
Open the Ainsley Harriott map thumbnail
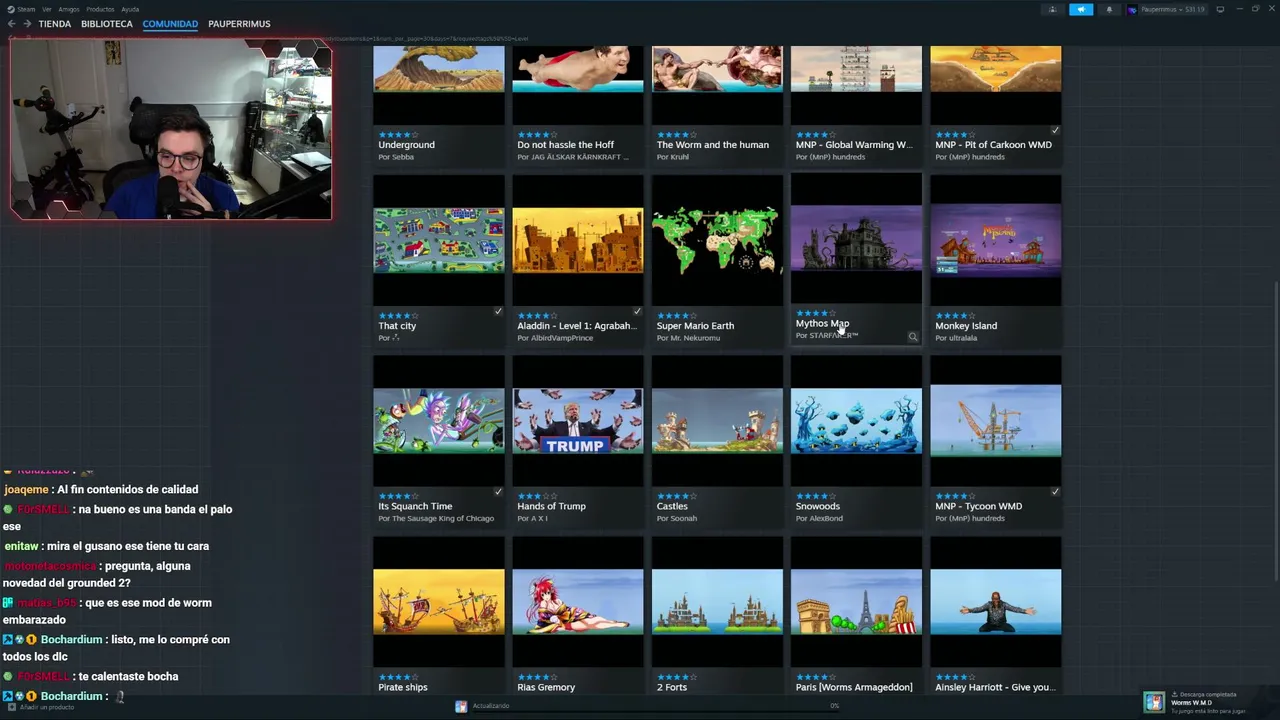point(996,602)
